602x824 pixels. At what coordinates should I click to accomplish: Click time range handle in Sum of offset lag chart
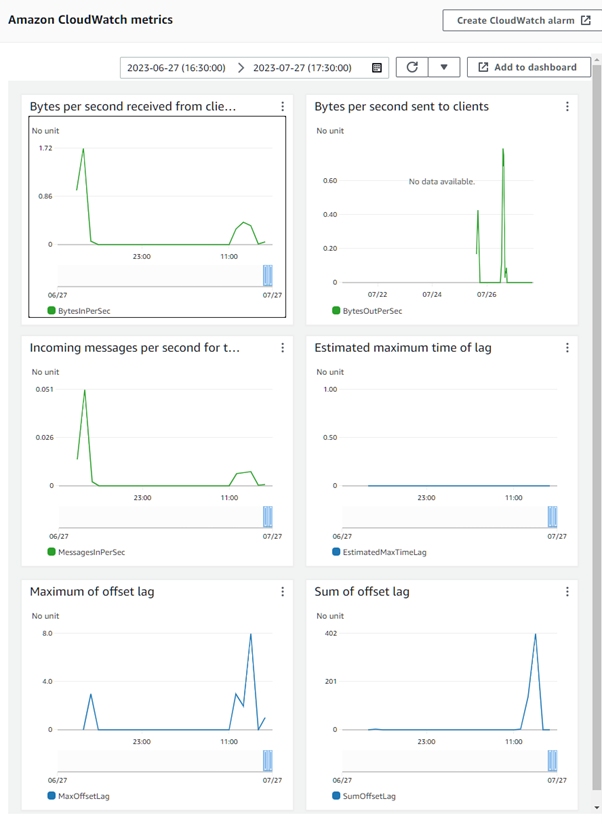[552, 761]
